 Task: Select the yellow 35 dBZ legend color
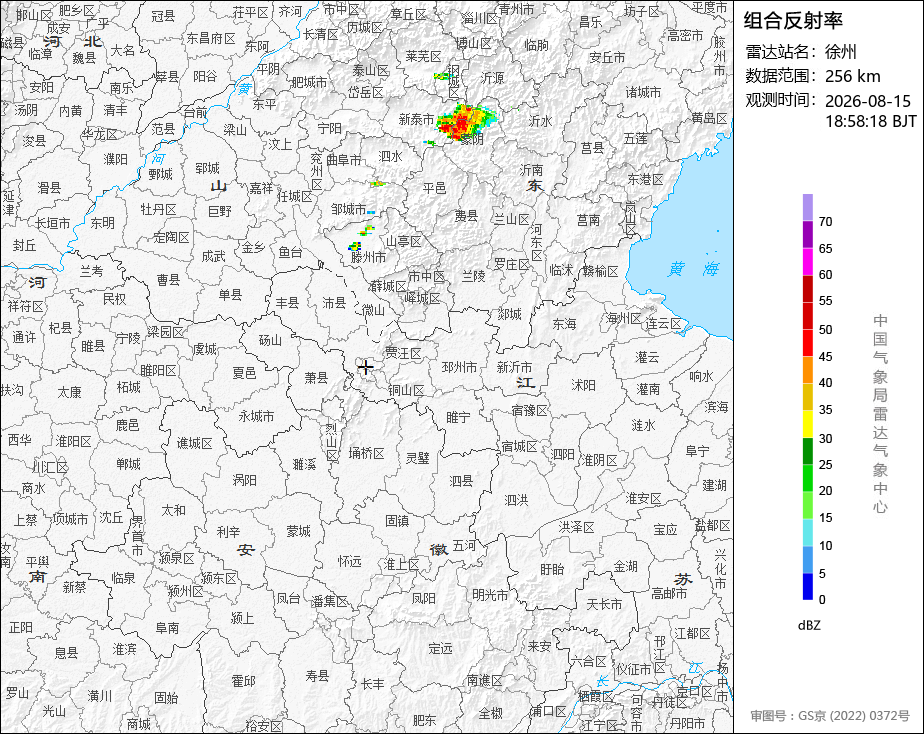pos(807,398)
